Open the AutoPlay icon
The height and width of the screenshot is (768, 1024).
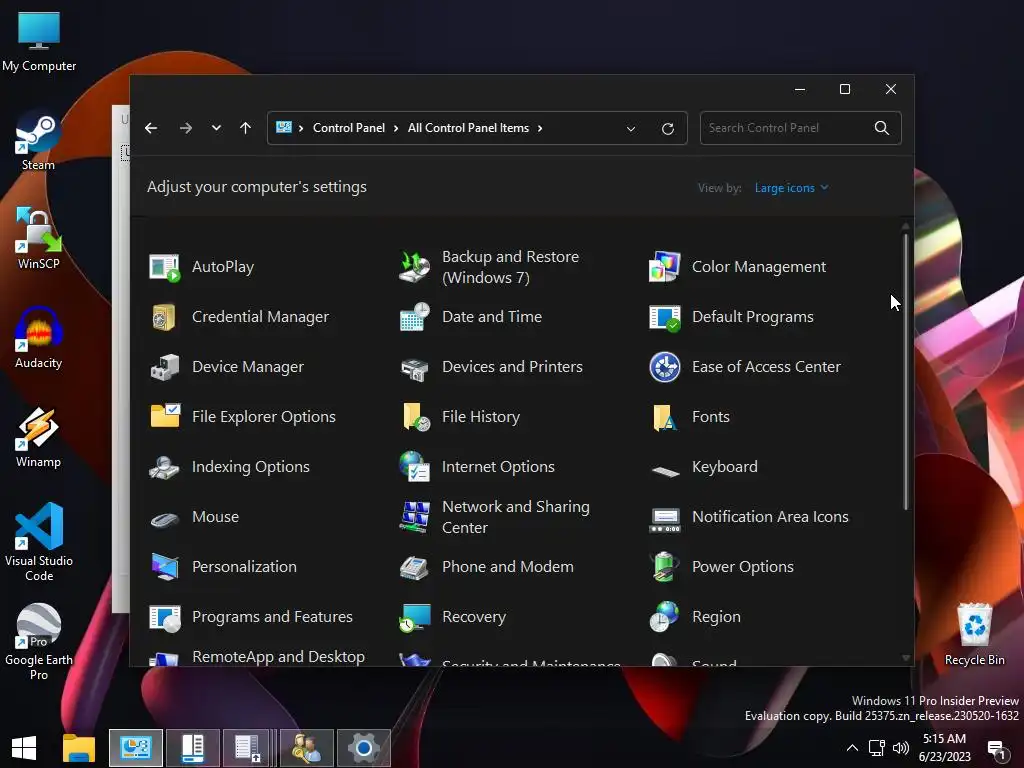point(165,267)
